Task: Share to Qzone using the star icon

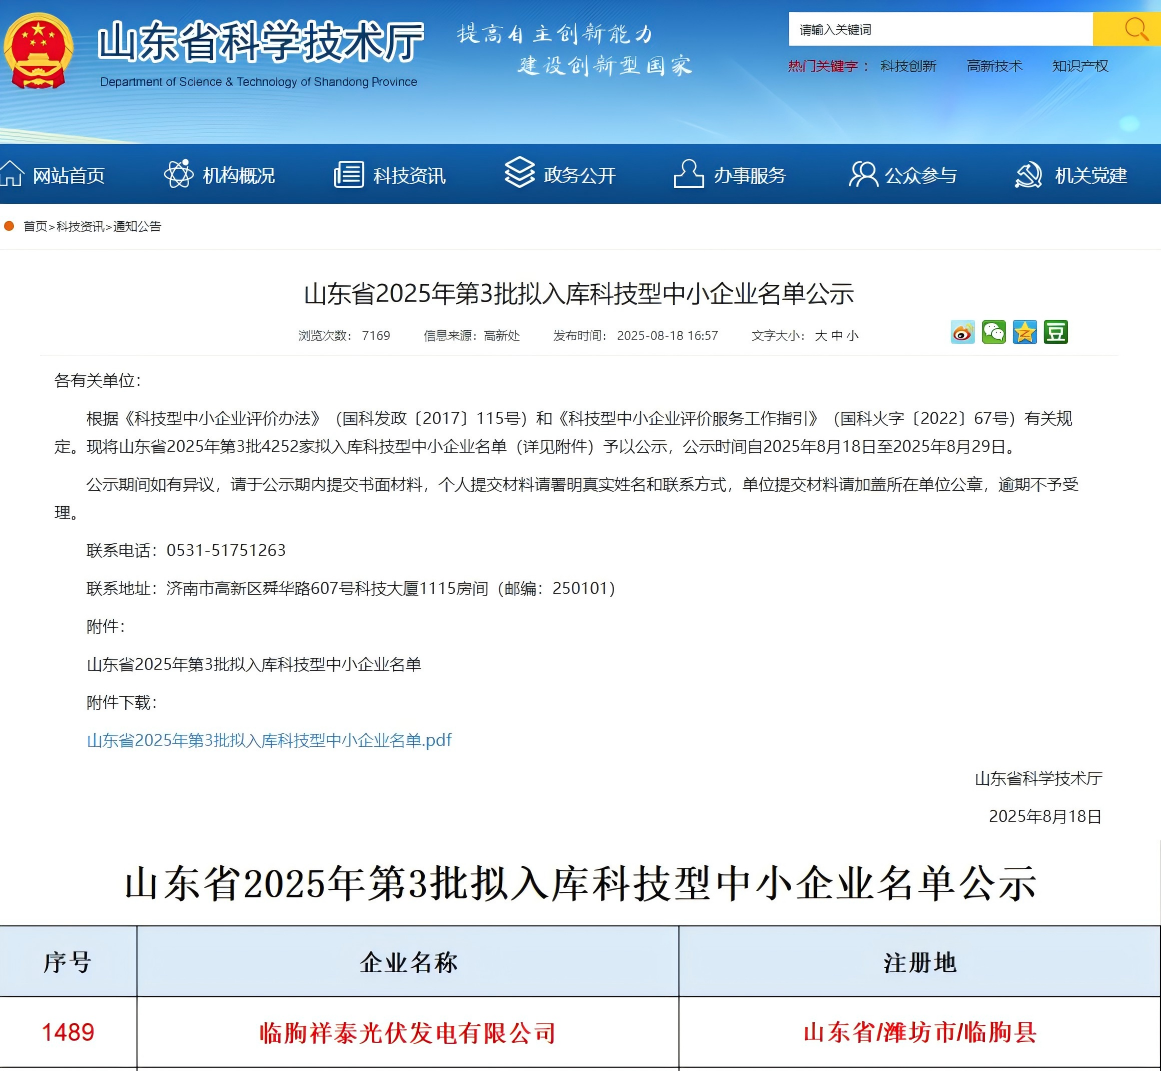Action: [x=1024, y=331]
